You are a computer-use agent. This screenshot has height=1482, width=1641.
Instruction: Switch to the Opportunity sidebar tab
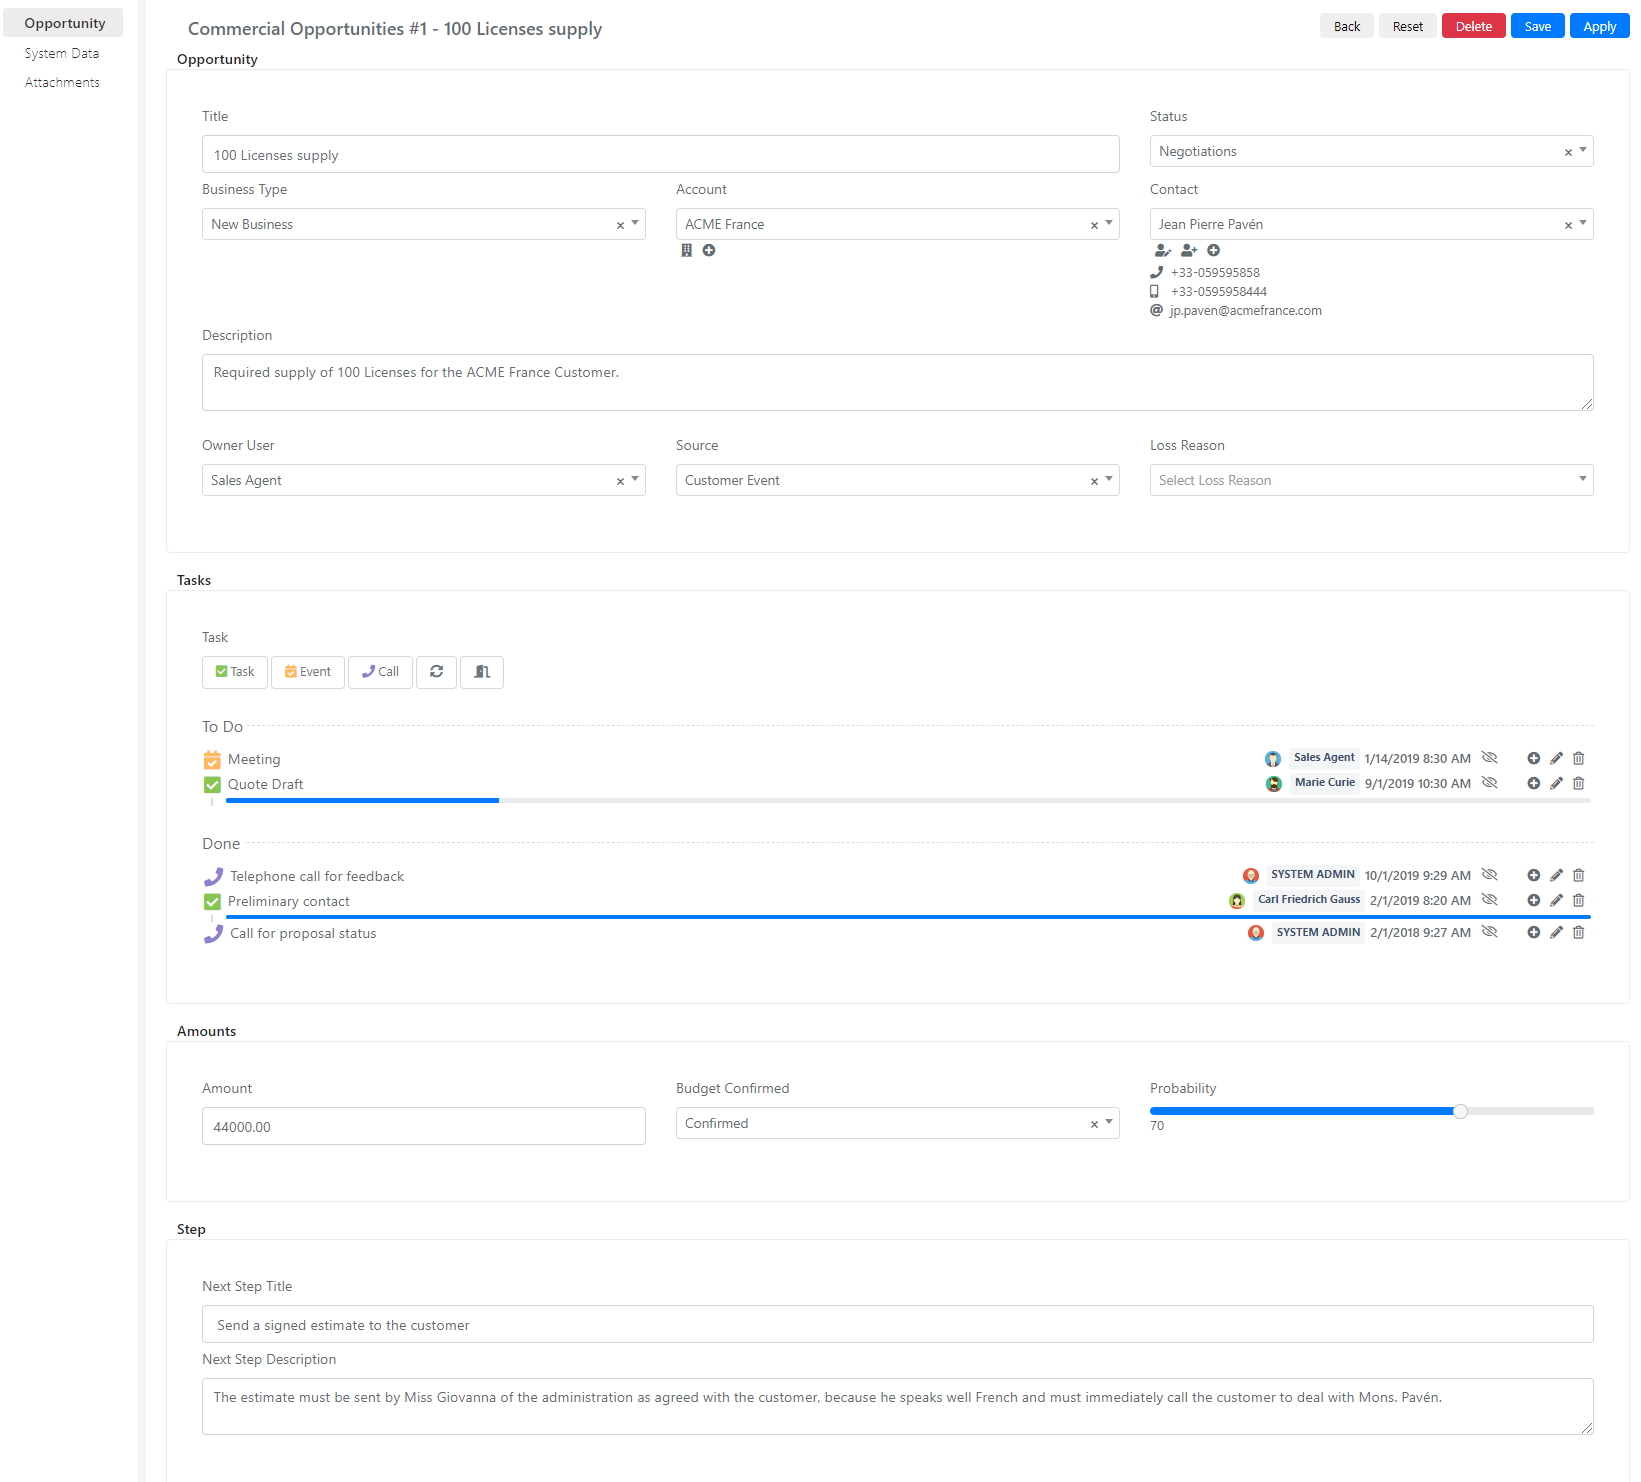(x=64, y=23)
